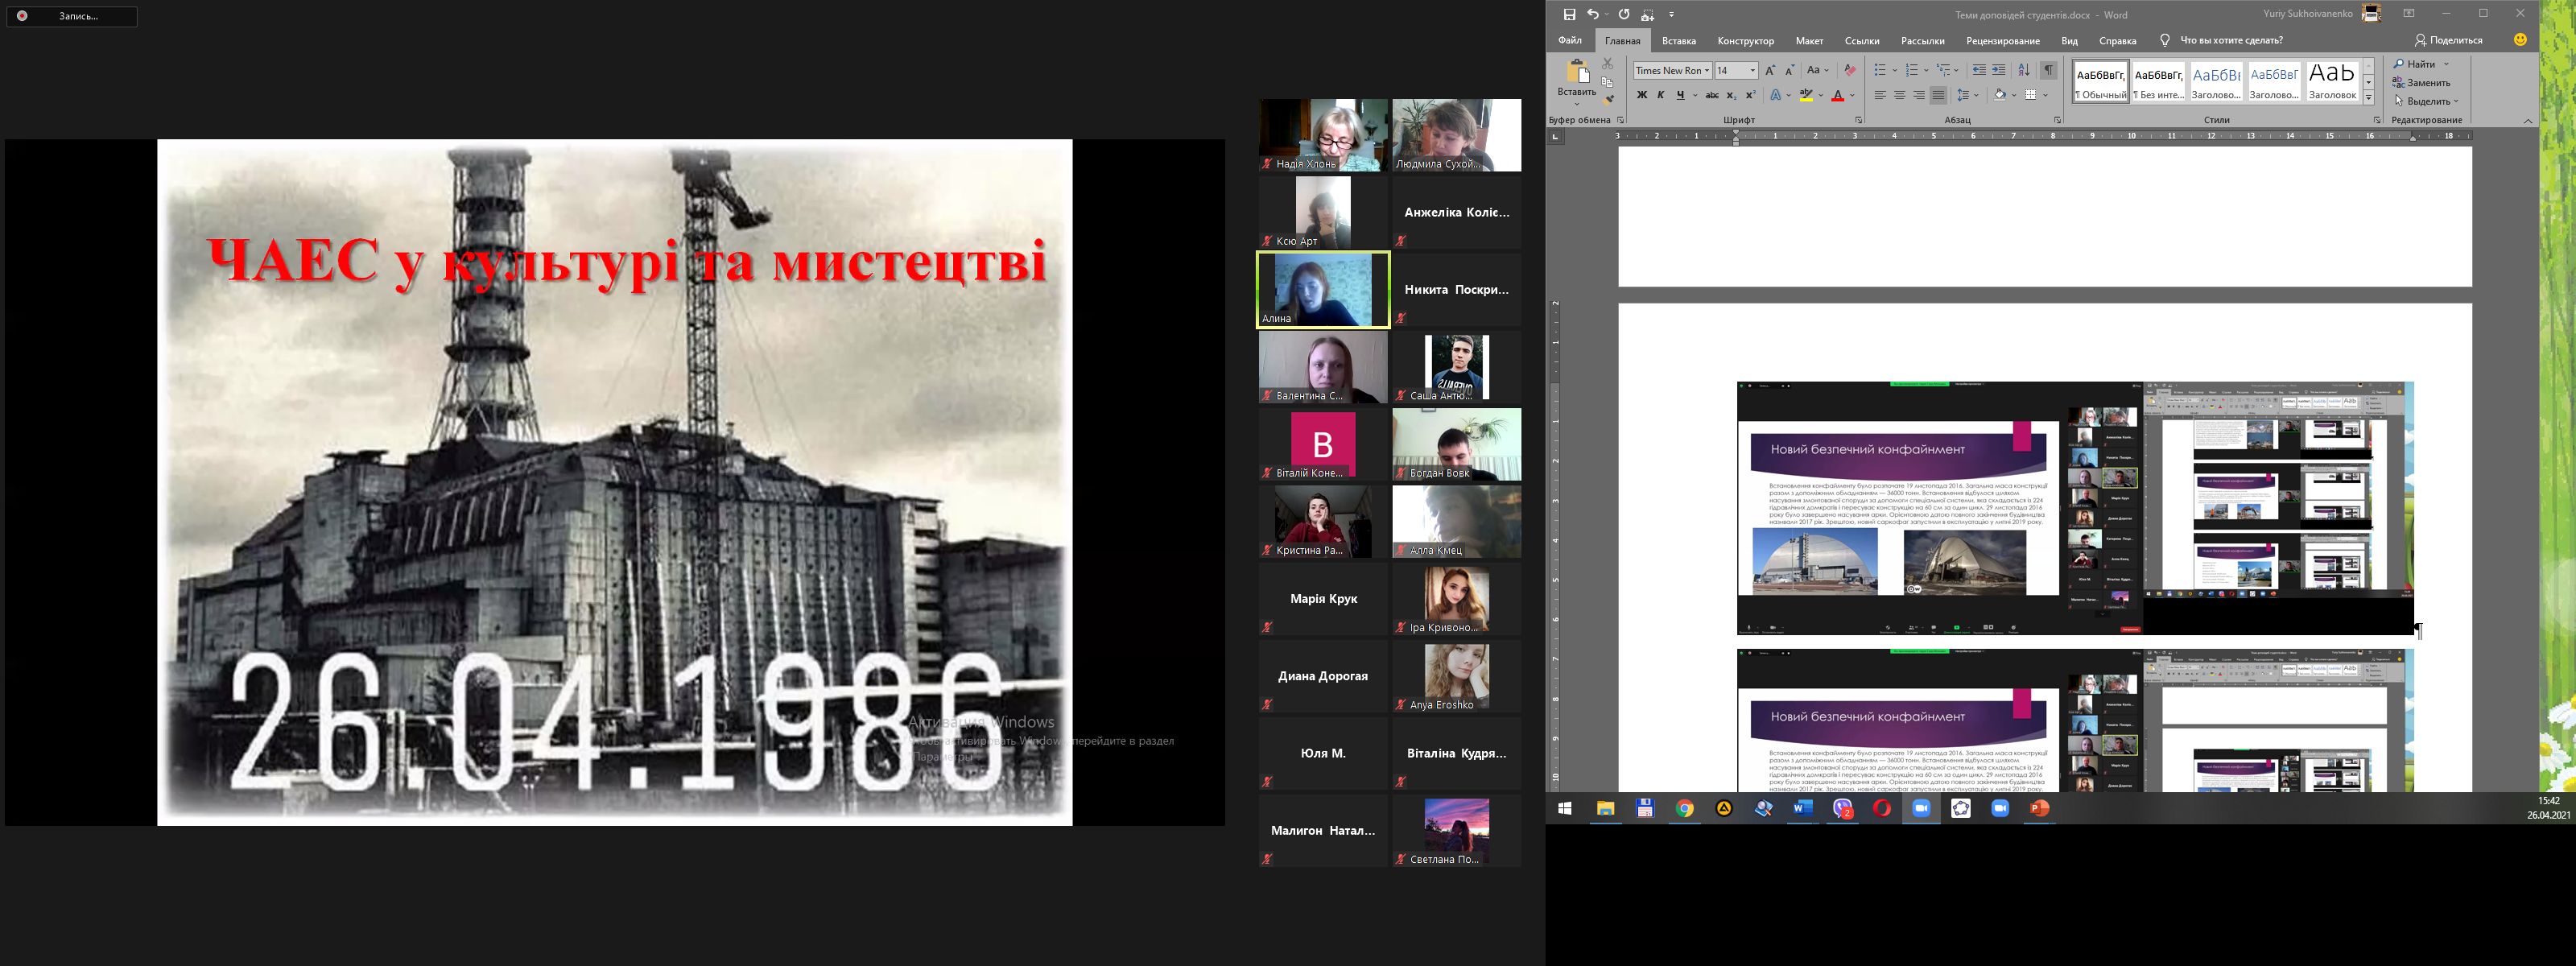2576x966 pixels.
Task: Select the text highlight color icon
Action: point(1806,95)
